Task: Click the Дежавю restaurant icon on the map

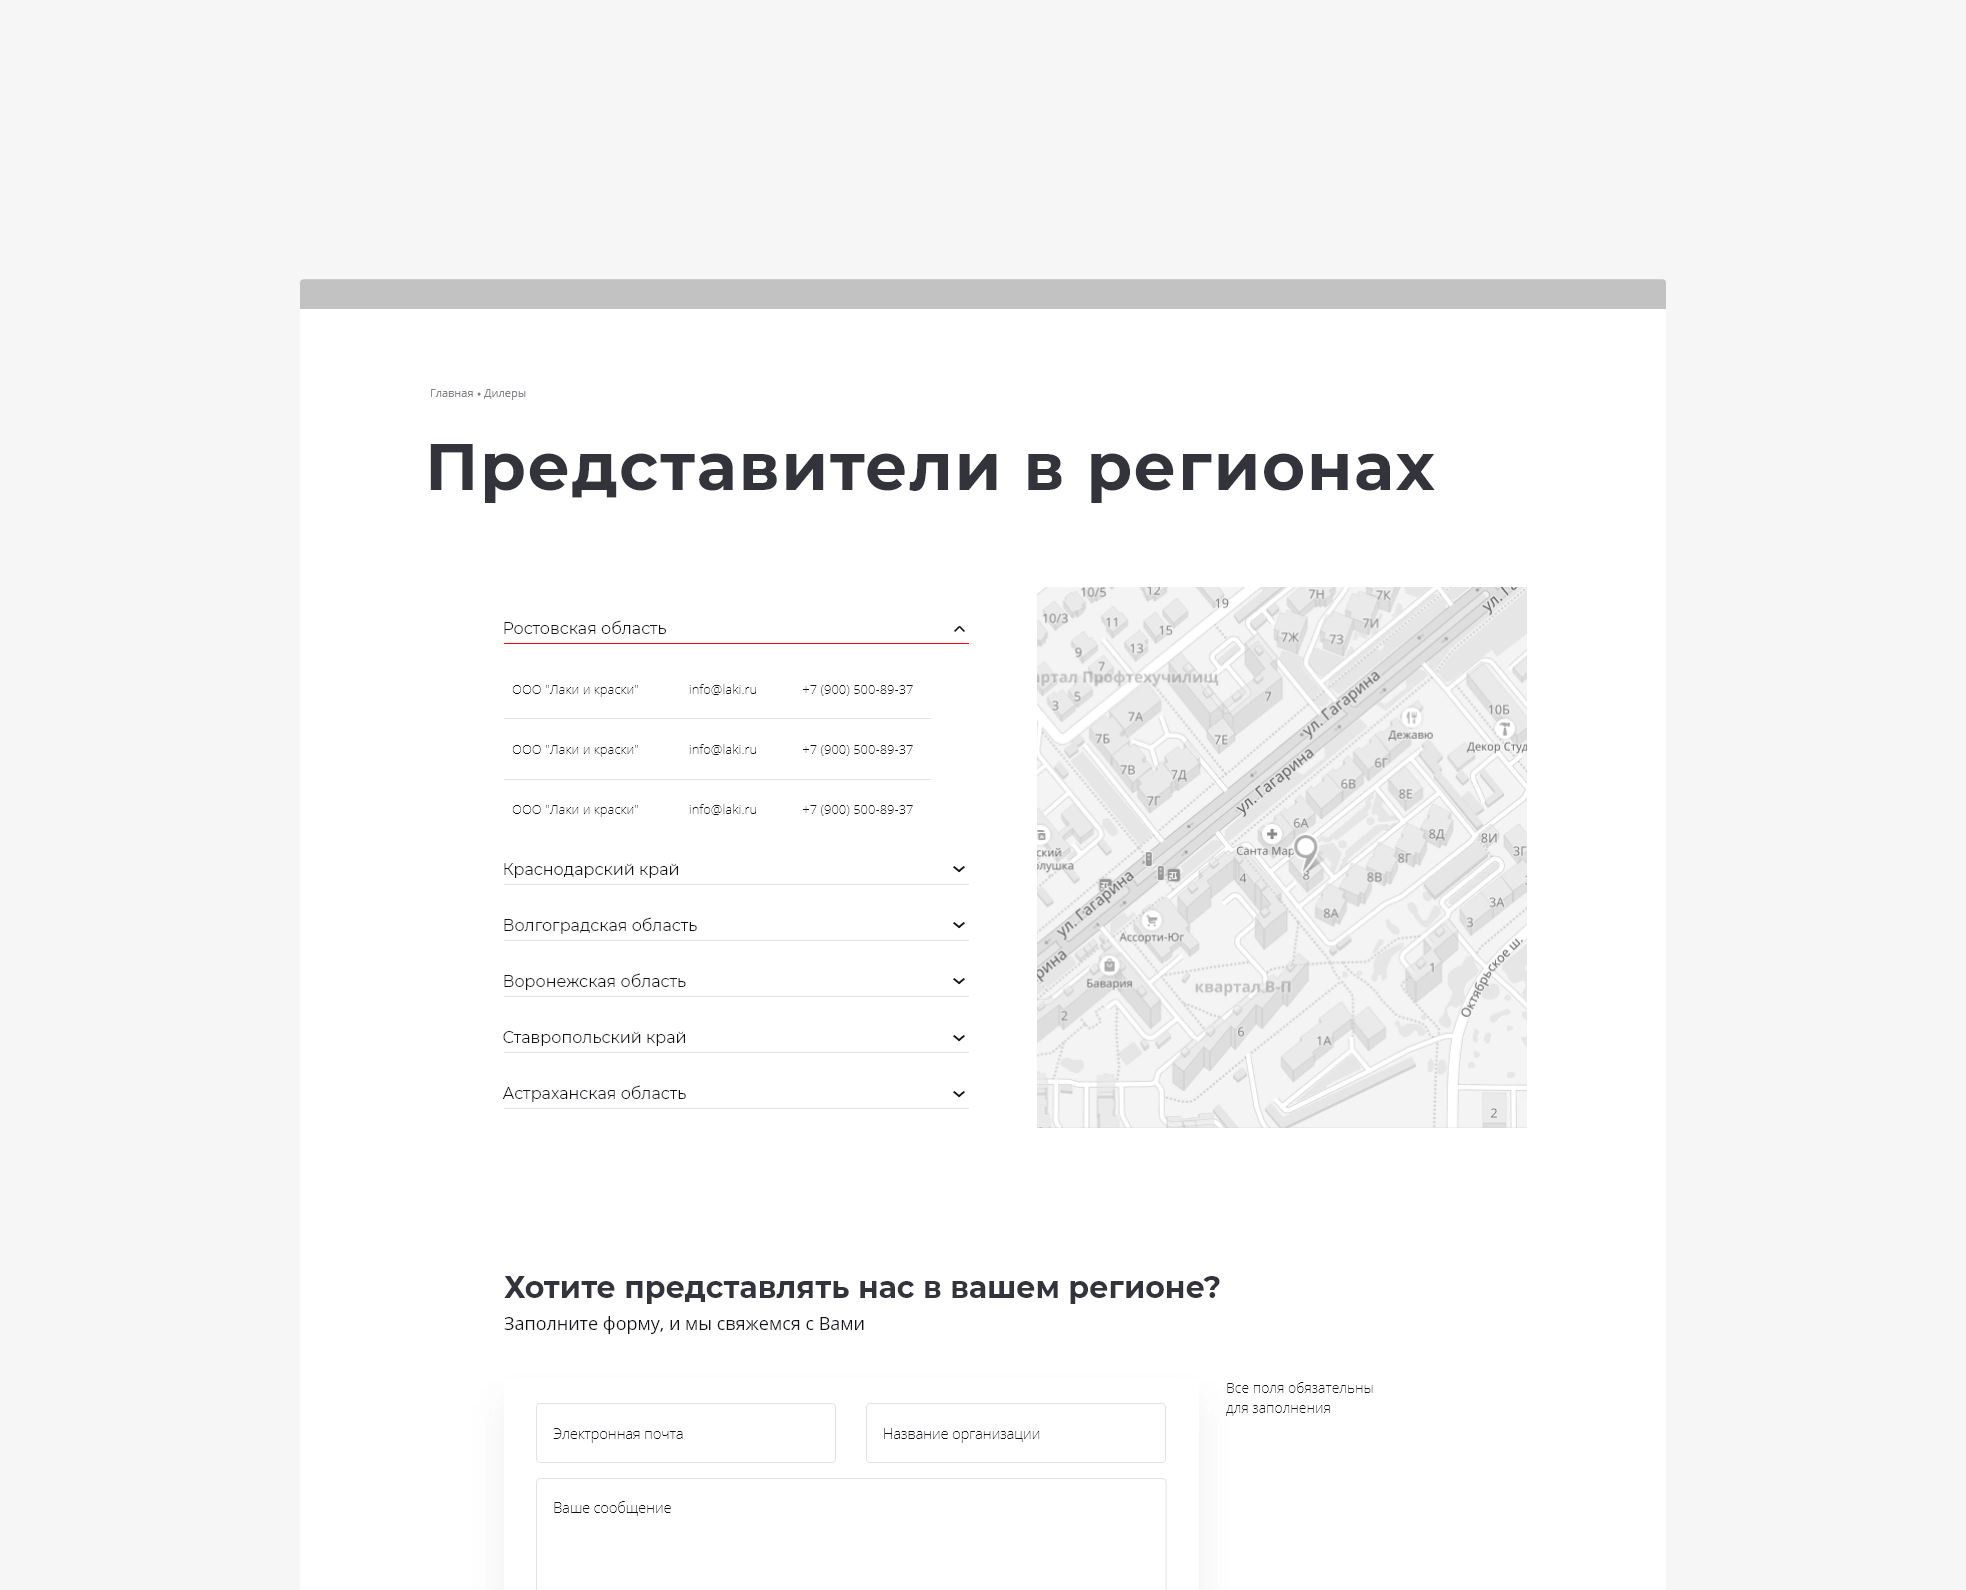Action: pyautogui.click(x=1411, y=717)
